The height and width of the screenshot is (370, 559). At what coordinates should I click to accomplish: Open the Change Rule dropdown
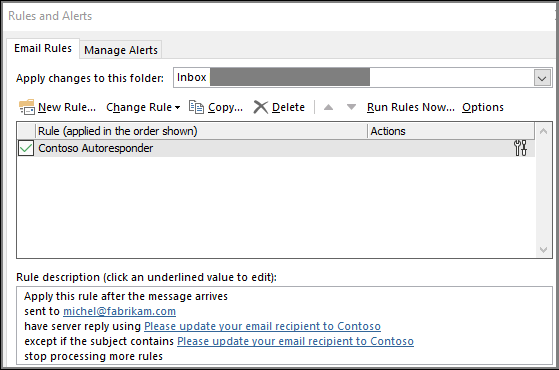coord(143,107)
